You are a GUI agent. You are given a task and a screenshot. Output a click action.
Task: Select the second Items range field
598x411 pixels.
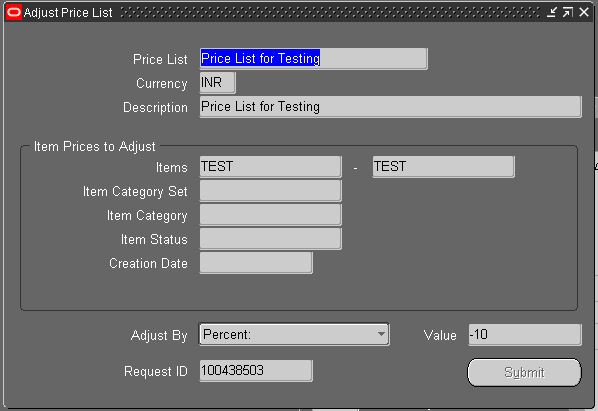pos(444,167)
